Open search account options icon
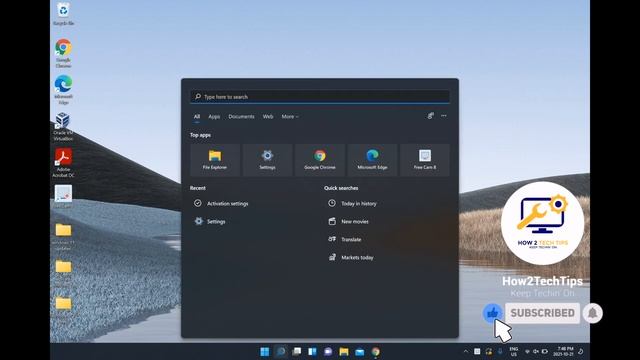Screen dimensions: 640x360 (x=430, y=116)
